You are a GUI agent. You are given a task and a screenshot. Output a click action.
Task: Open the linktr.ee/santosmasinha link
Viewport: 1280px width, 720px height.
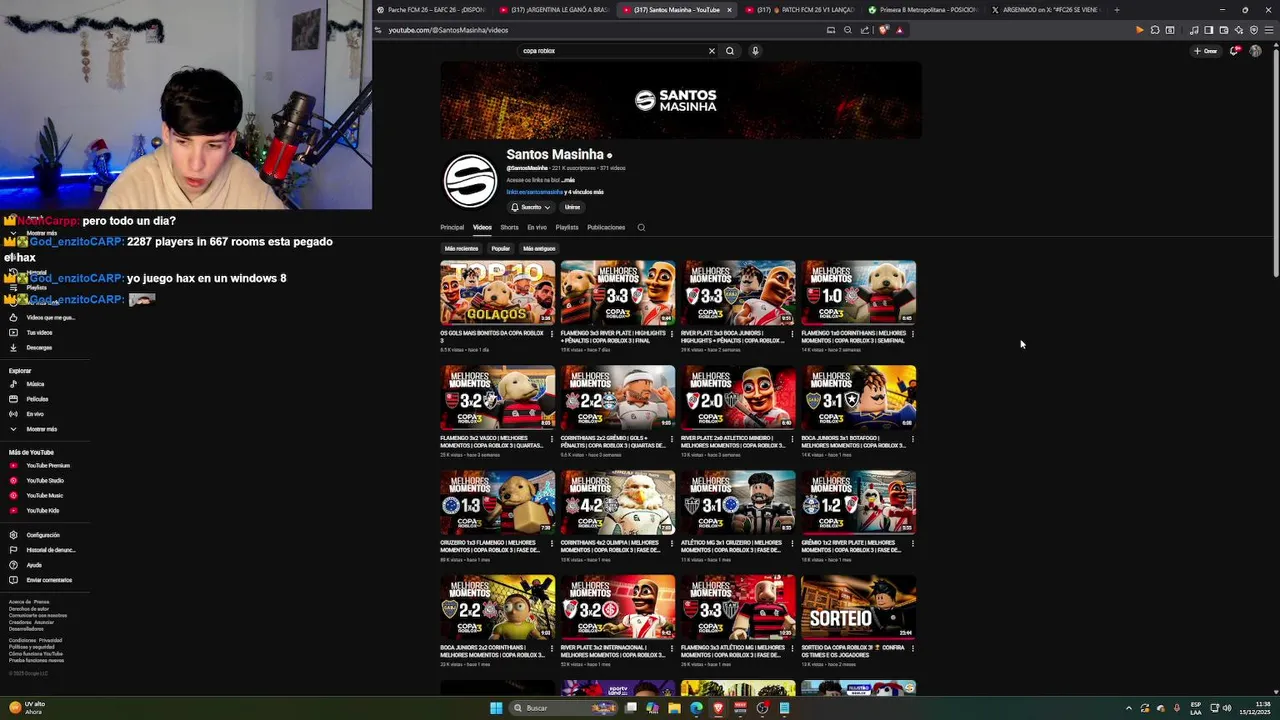pyautogui.click(x=535, y=192)
